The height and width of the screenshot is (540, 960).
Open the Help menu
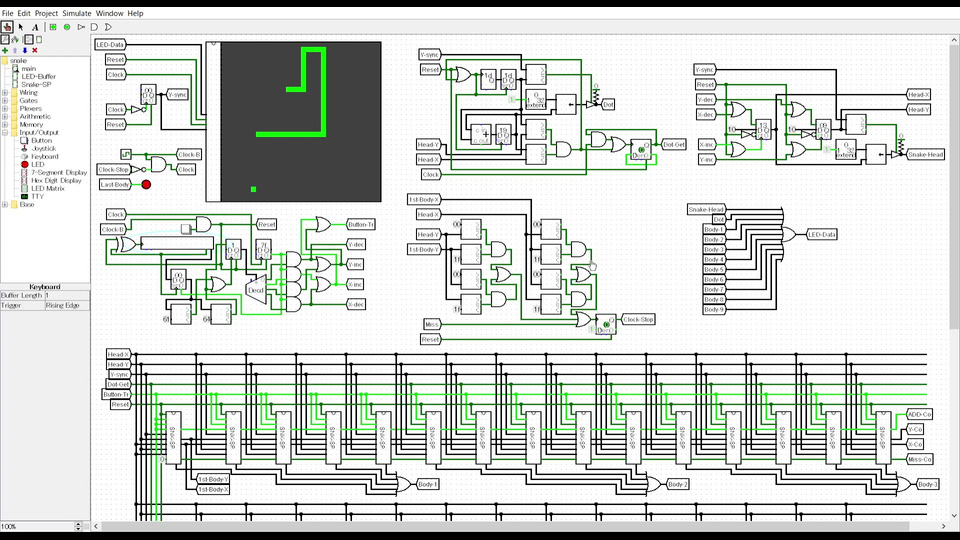click(x=135, y=13)
